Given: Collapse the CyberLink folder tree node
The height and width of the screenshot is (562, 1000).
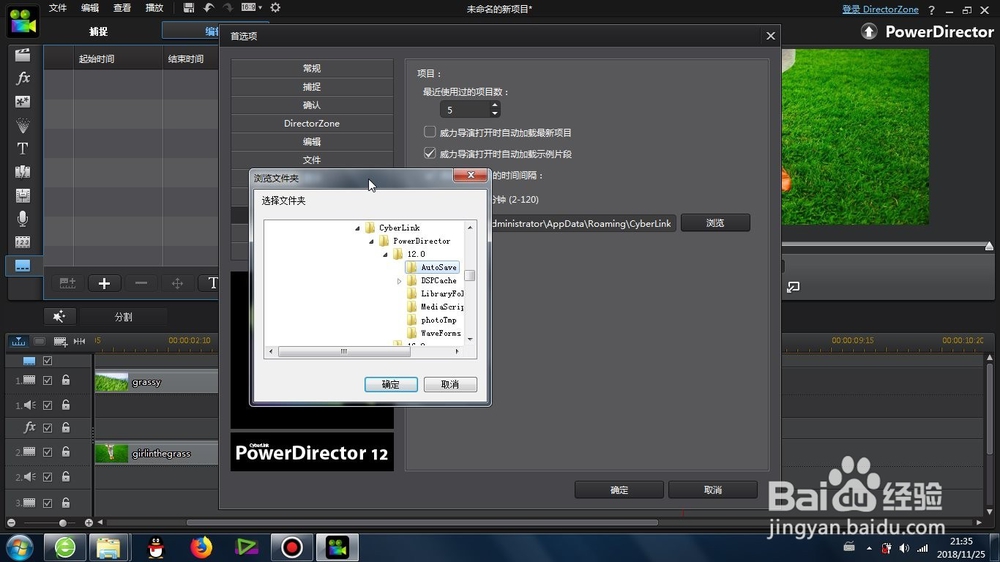Looking at the screenshot, I should pyautogui.click(x=357, y=228).
